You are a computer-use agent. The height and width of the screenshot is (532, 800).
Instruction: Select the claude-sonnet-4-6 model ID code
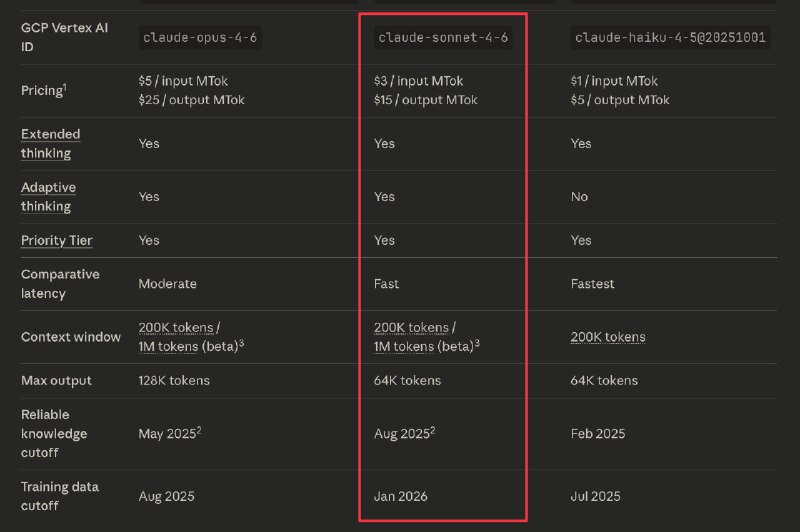click(x=442, y=39)
